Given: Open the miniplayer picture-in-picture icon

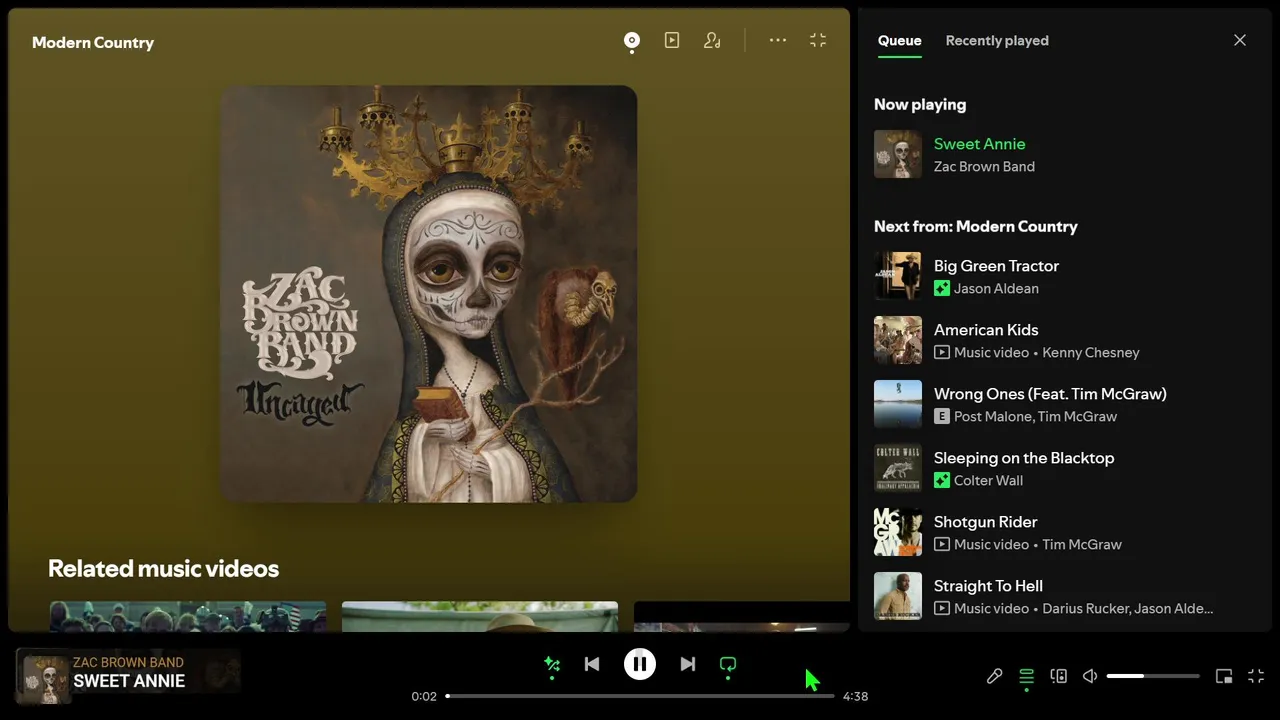Looking at the screenshot, I should tap(1224, 677).
